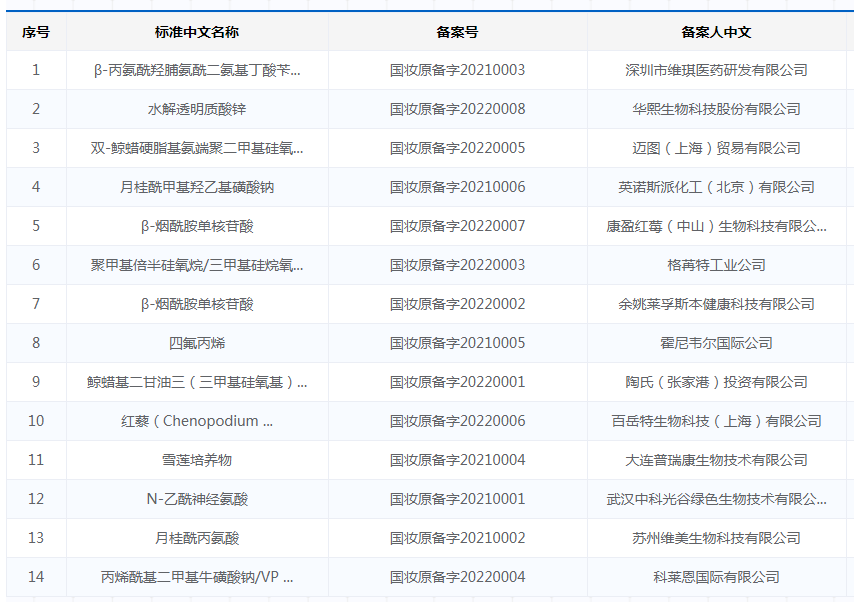The image size is (854, 602).
Task: Click filing number 国妆原备字20220003
Action: (458, 265)
